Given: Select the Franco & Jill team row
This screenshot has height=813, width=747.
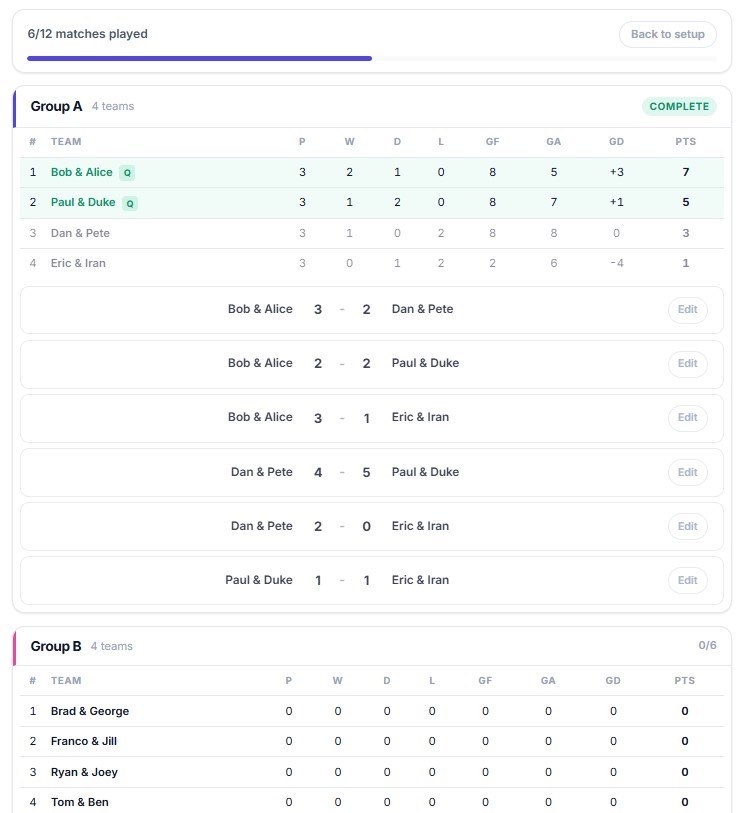Looking at the screenshot, I should coord(84,742).
